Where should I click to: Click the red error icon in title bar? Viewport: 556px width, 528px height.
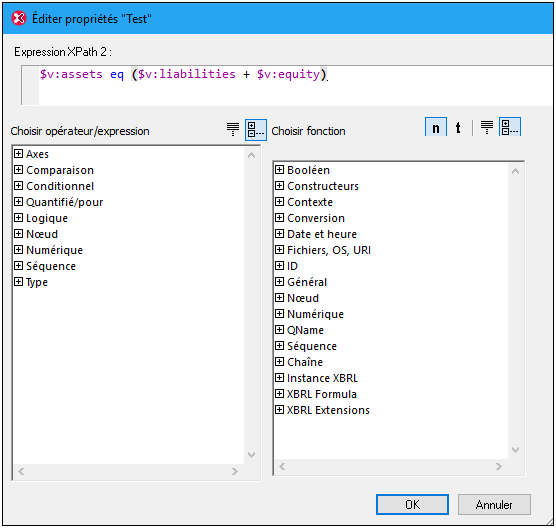[19, 18]
